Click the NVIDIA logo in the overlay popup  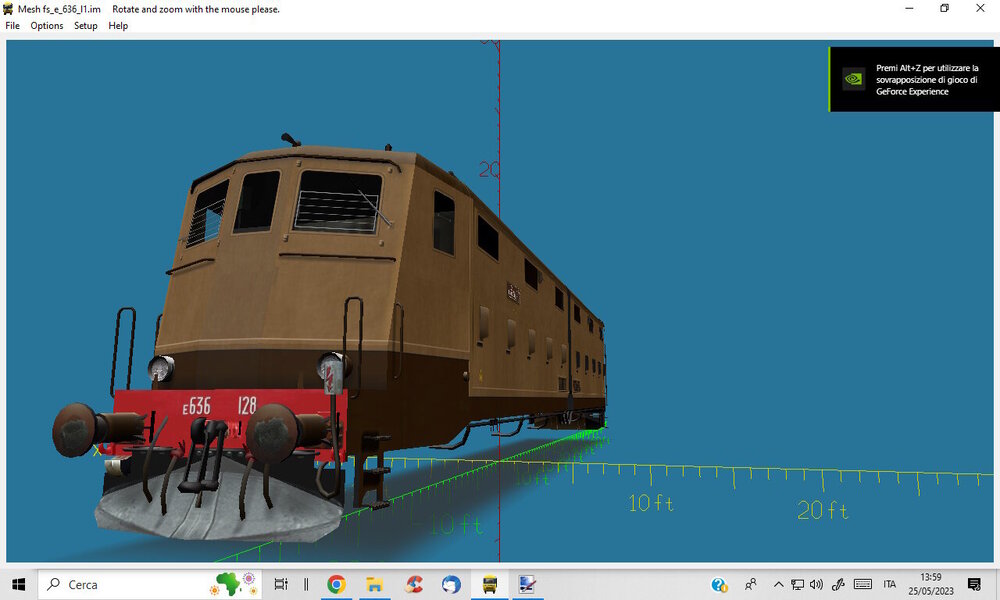click(x=853, y=79)
